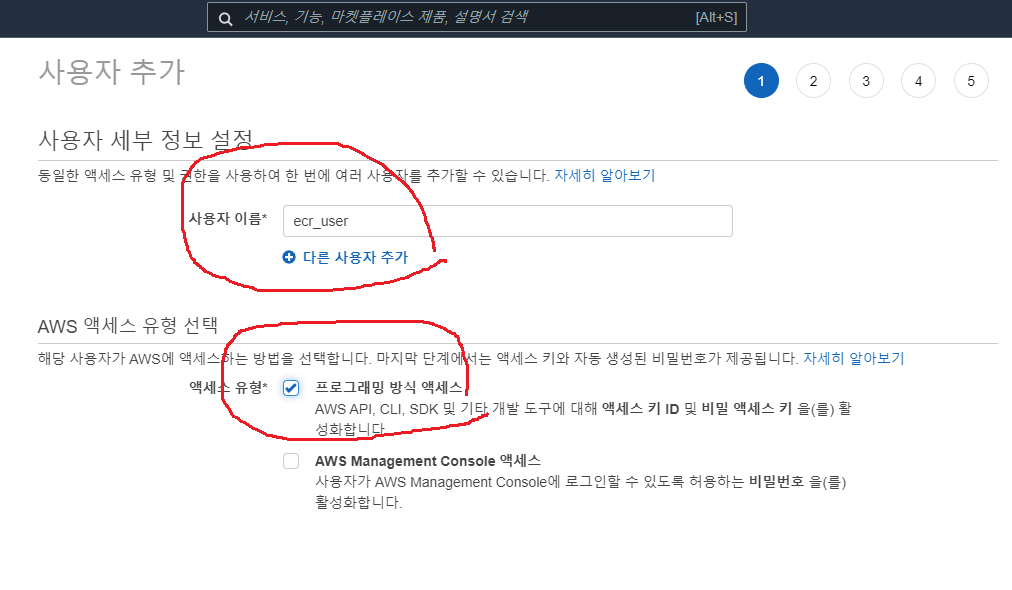
Task: Select step 3 circle in progress tracker
Action: pyautogui.click(x=866, y=81)
